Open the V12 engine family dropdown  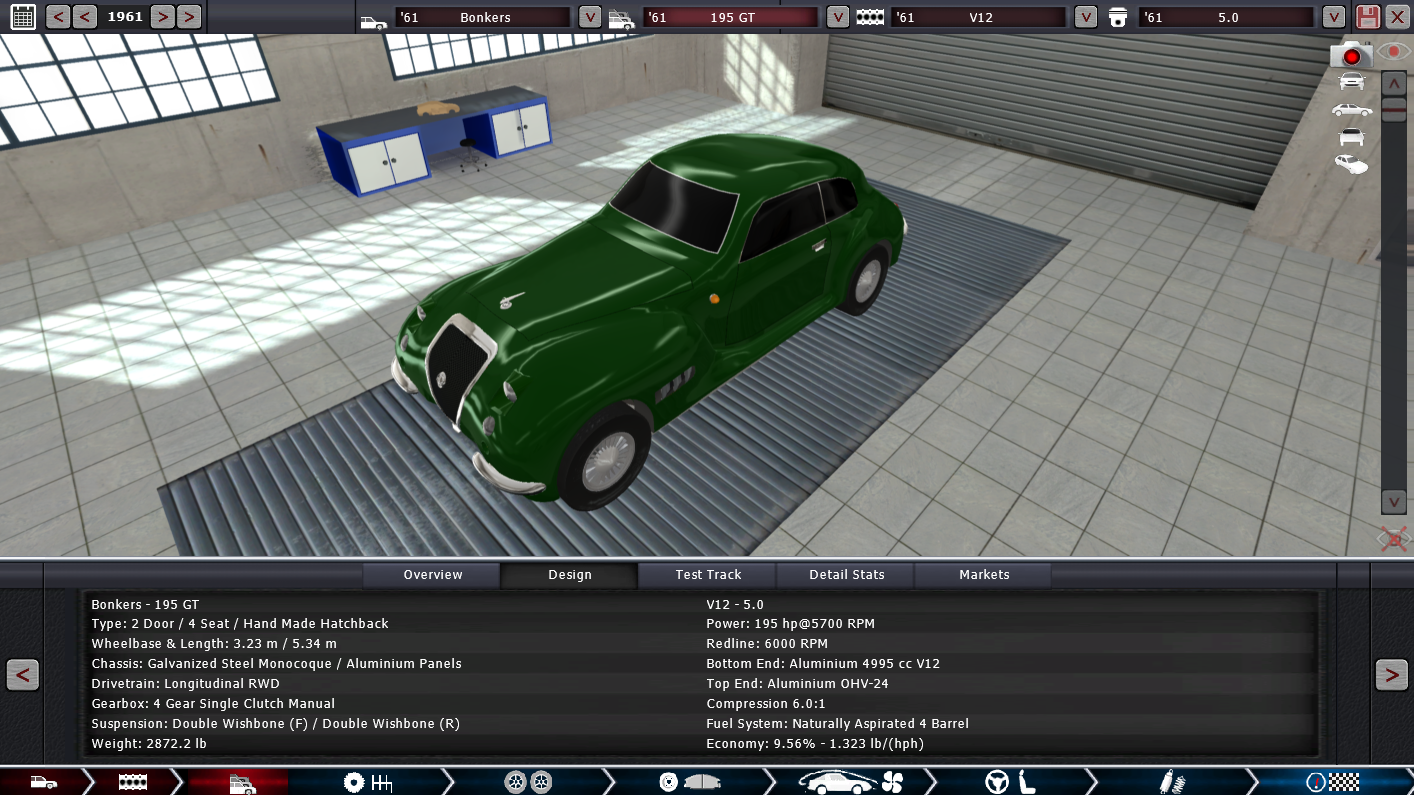tap(1085, 17)
